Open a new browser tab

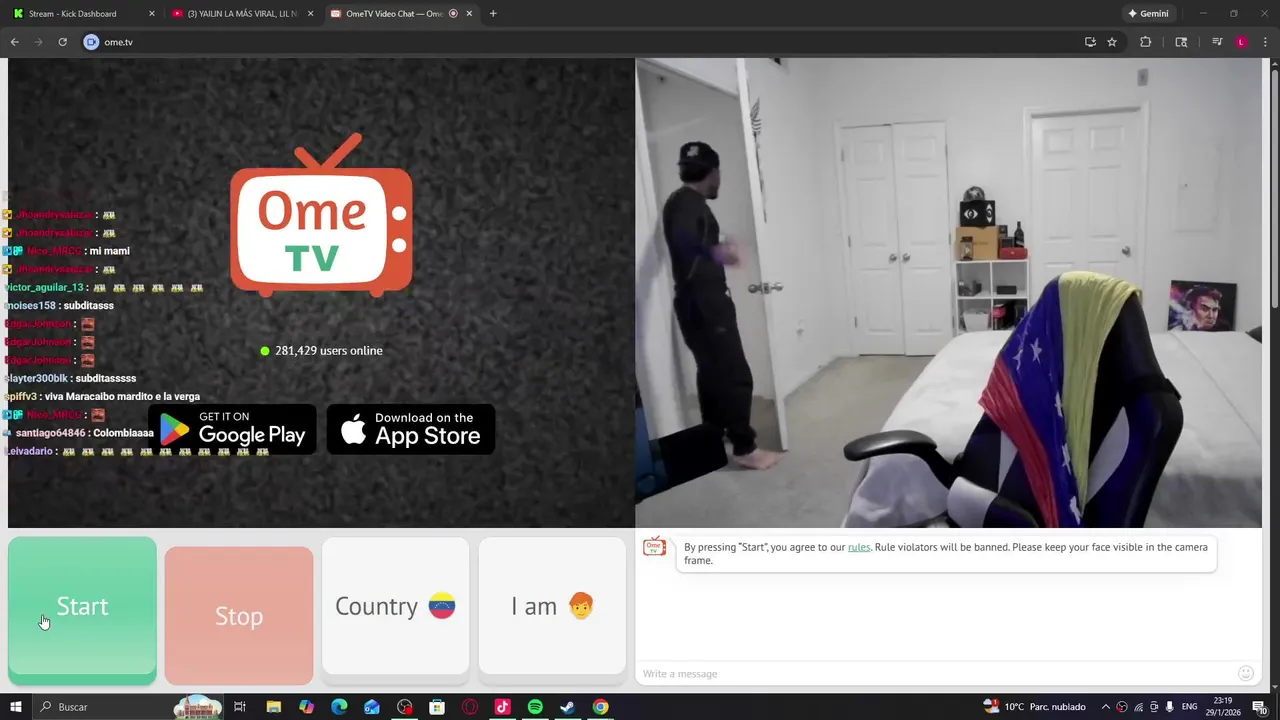(x=493, y=14)
